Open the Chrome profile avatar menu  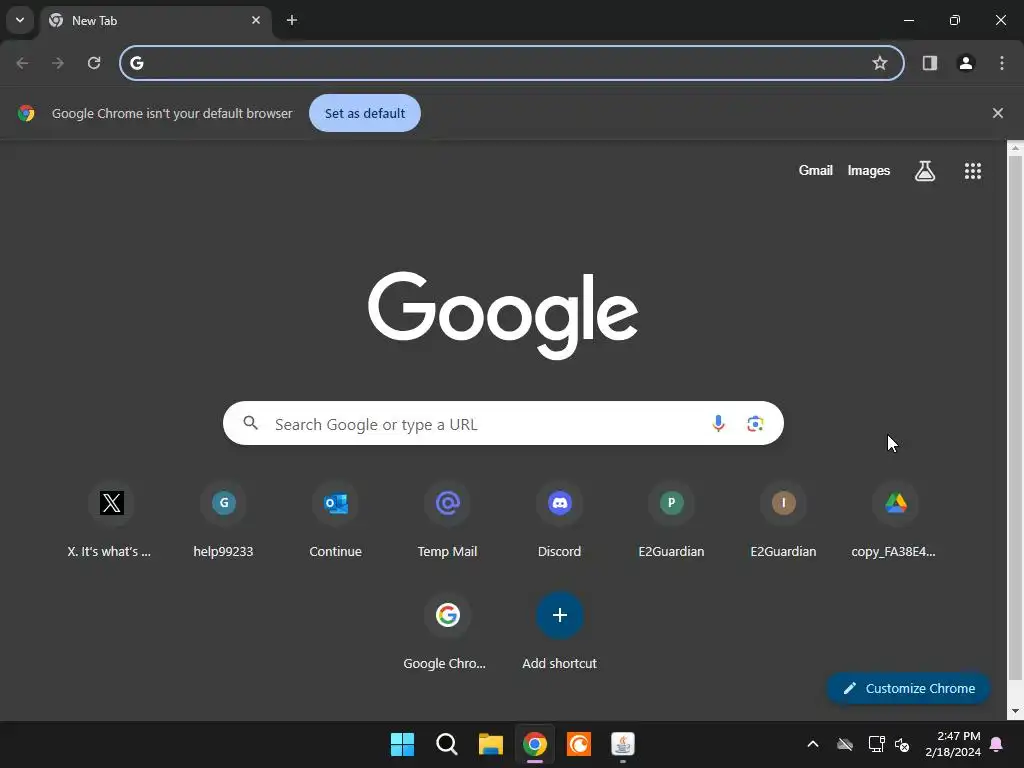[965, 63]
